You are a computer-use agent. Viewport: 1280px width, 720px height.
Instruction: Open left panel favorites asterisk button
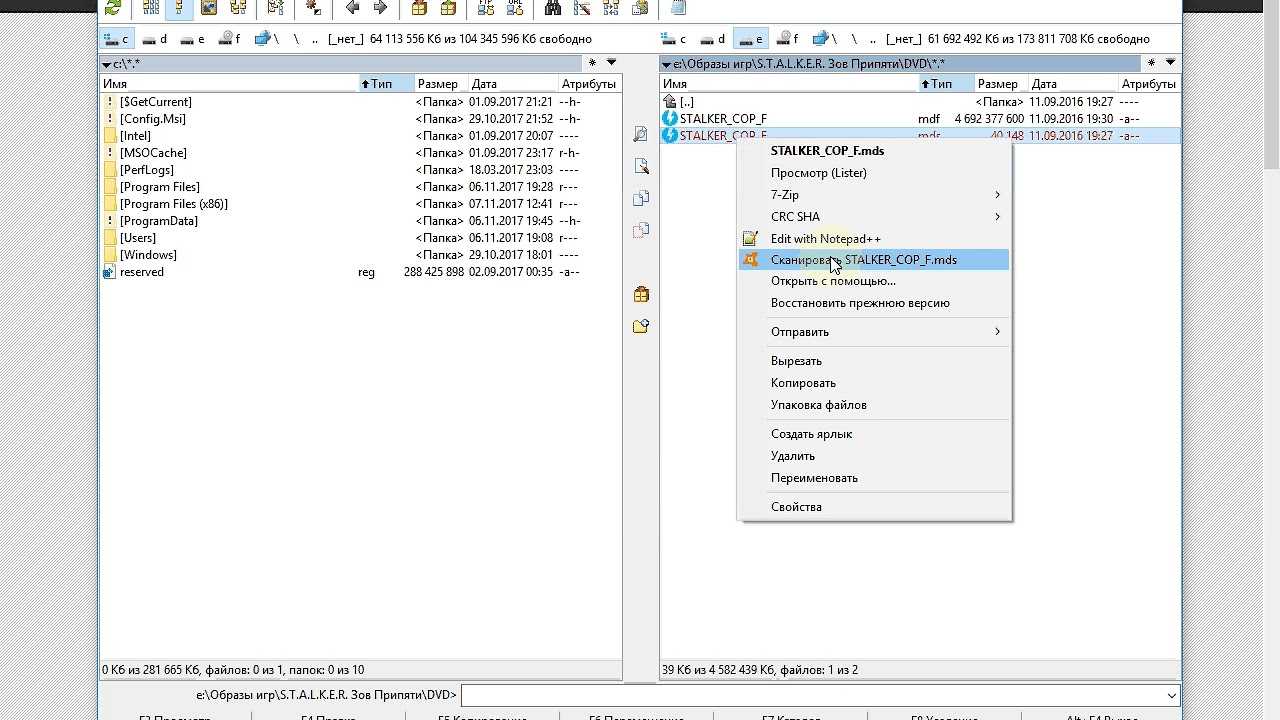[x=592, y=63]
